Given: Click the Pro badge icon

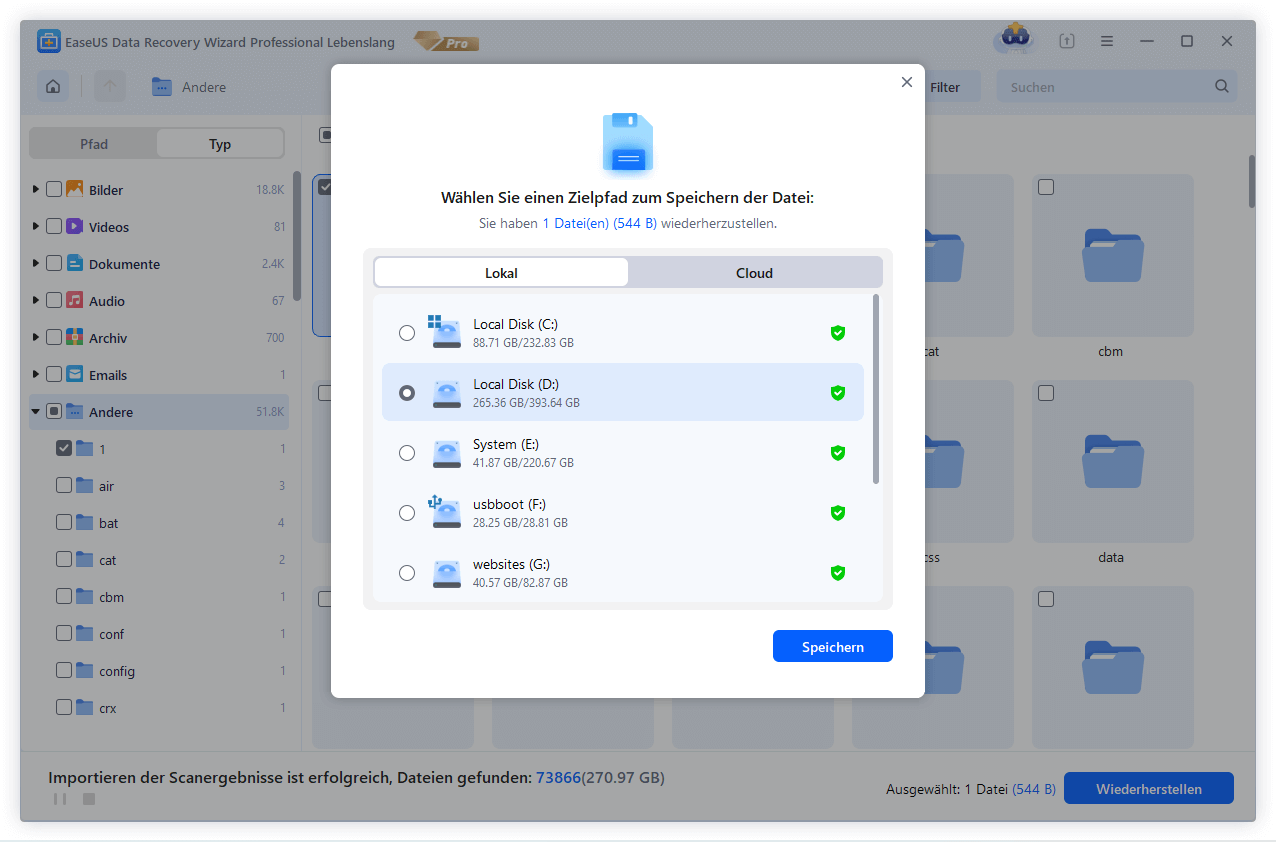Looking at the screenshot, I should [447, 42].
